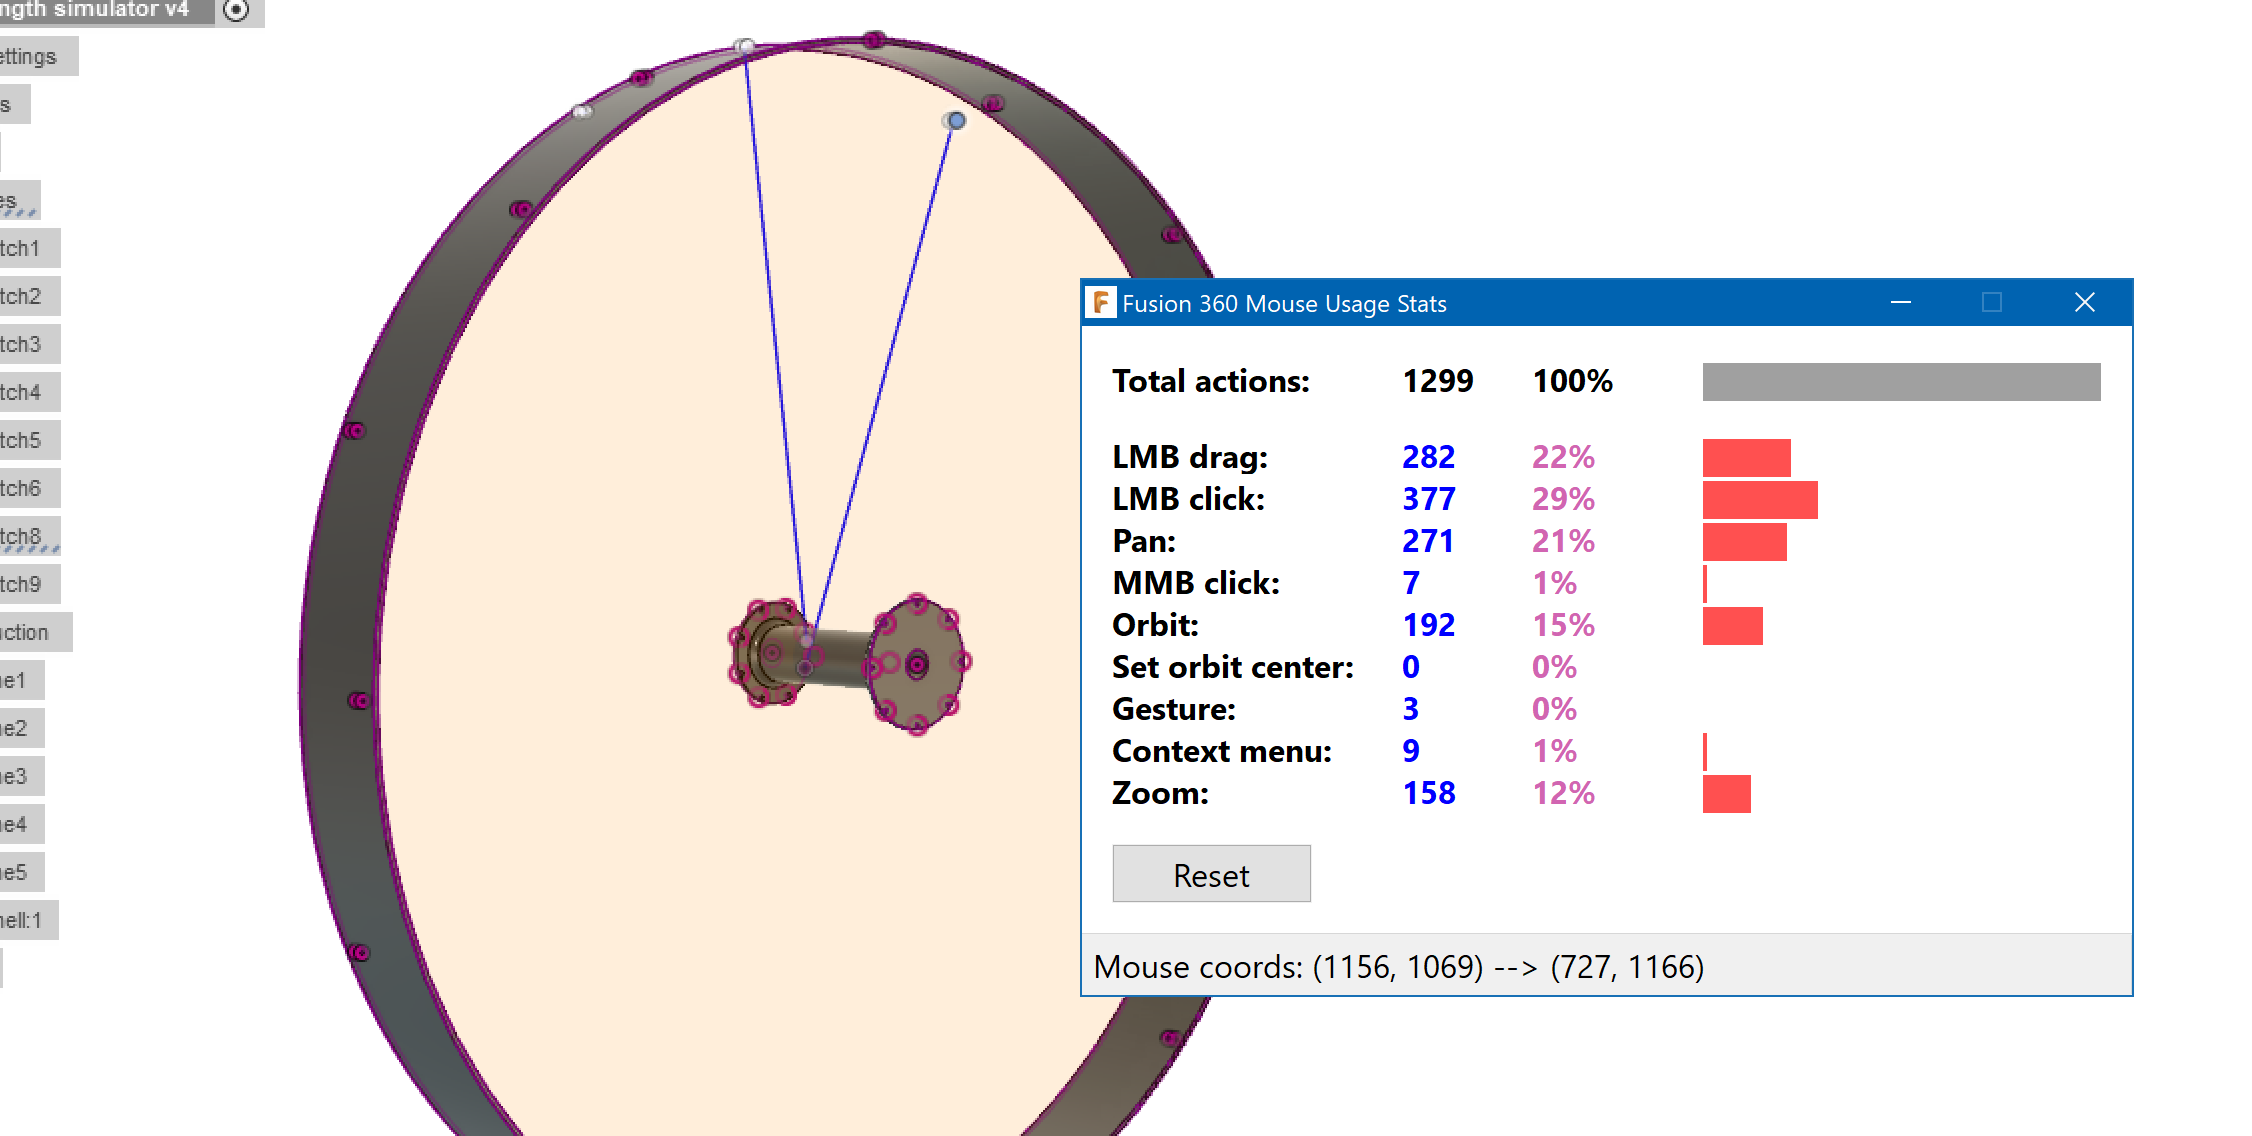Screen dimensions: 2252x1136
Task: Click the Total actions value 1299
Action: tap(1438, 381)
